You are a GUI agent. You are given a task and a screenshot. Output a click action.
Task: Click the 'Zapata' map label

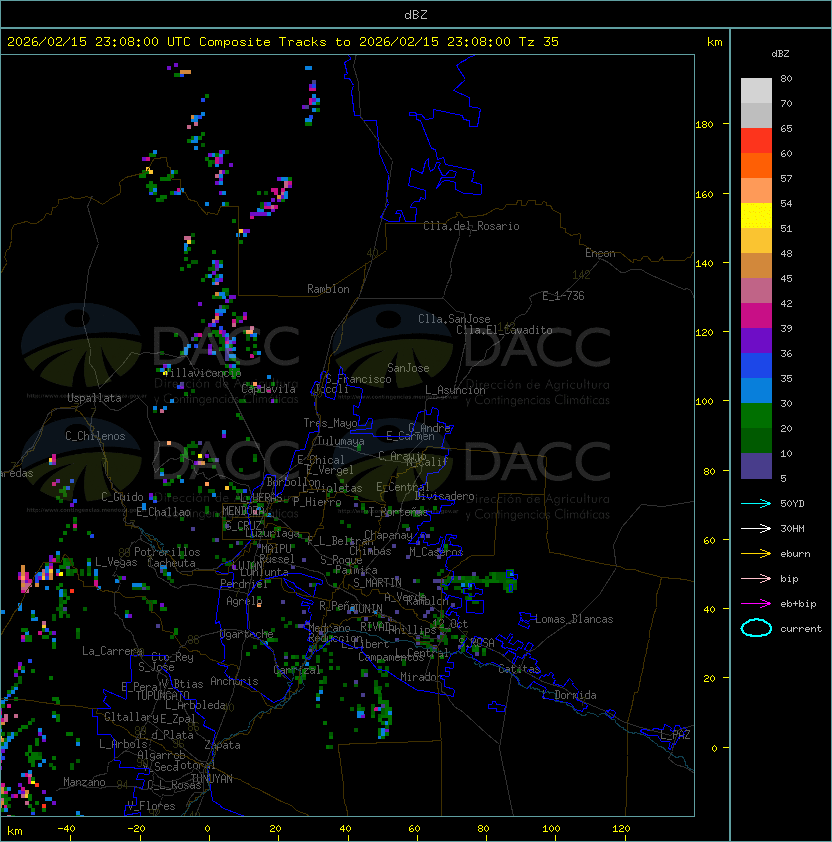coord(222,745)
